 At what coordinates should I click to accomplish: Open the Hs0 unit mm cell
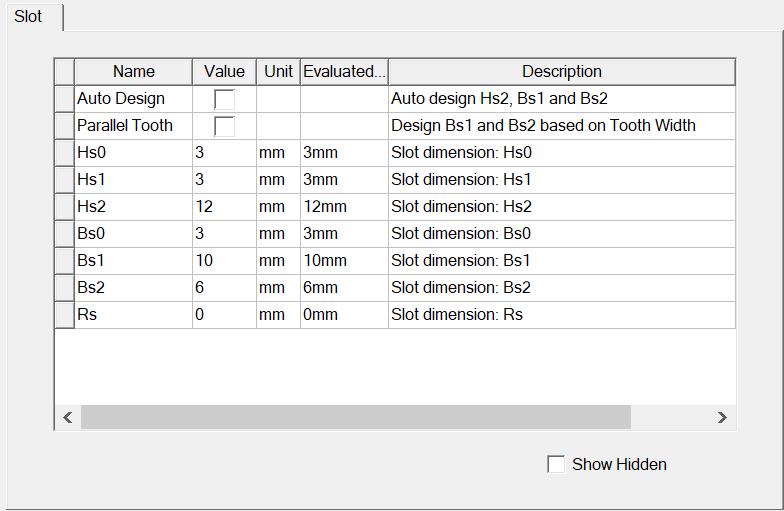tap(278, 152)
